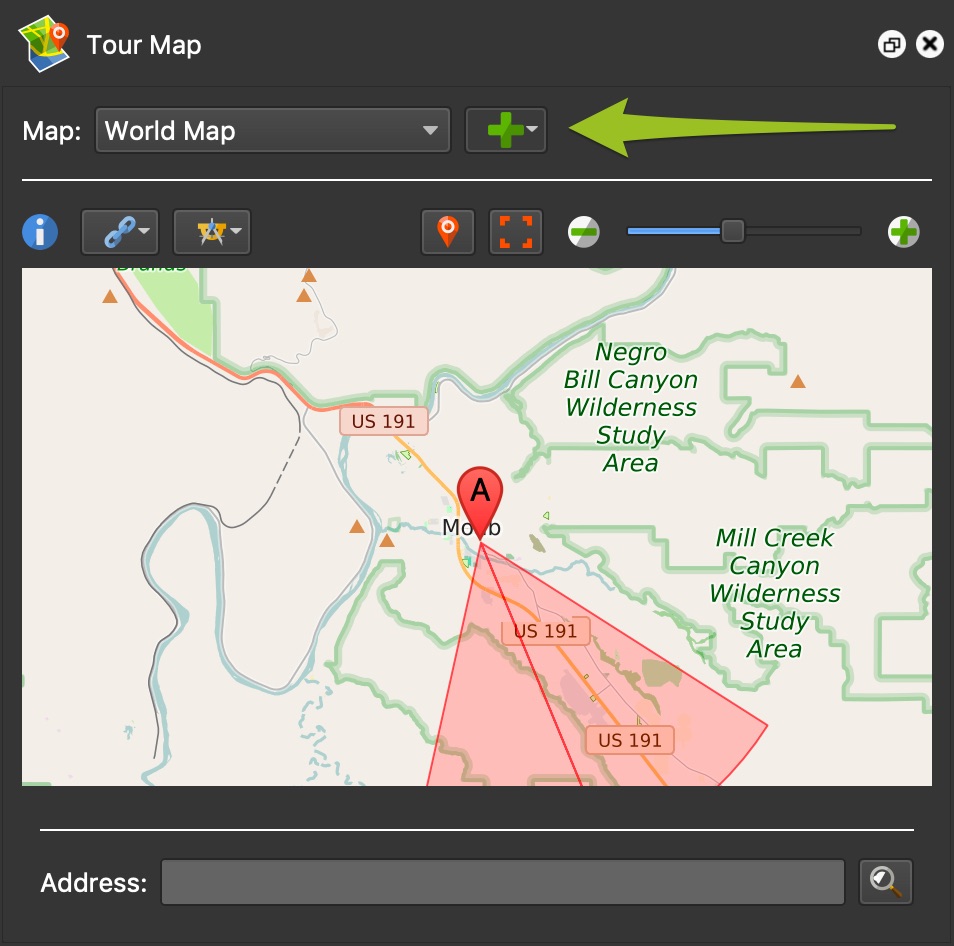
Task: Click the Negro Bill Canyon Wilderness label
Action: [x=630, y=407]
